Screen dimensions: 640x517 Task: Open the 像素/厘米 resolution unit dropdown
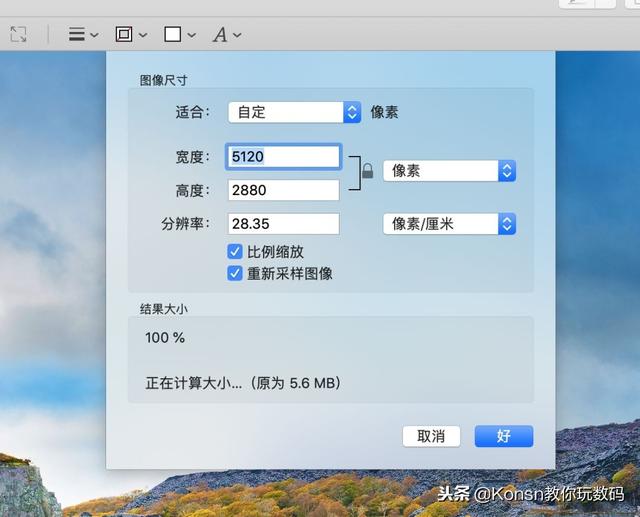coord(449,224)
